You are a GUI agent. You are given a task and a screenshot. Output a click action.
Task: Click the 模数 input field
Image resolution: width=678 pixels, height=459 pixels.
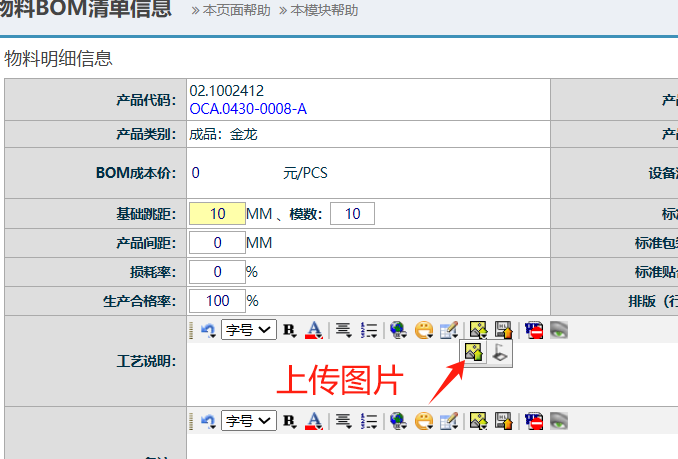[x=352, y=214]
